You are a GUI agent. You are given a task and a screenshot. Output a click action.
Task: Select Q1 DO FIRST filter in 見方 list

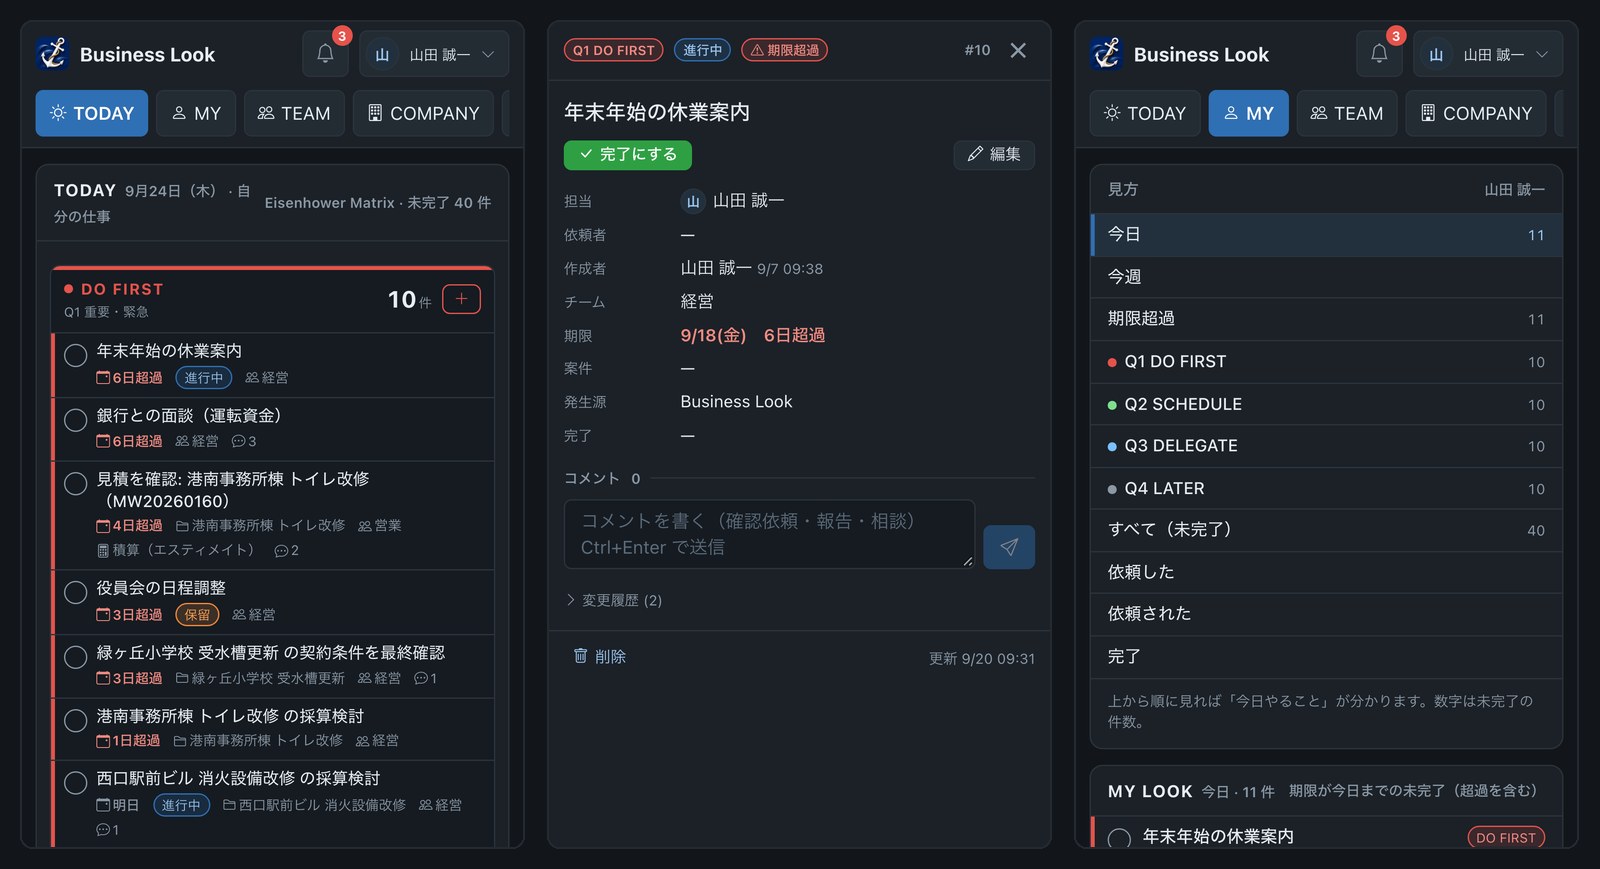[1326, 362]
